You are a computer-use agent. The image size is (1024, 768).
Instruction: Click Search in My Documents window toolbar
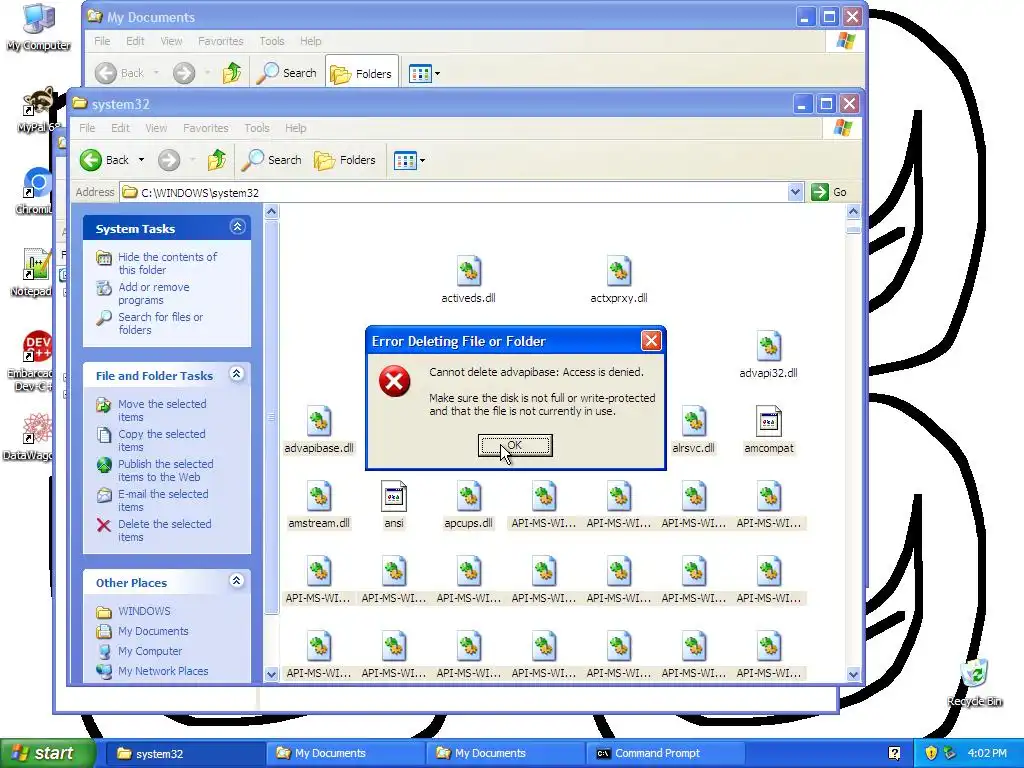coord(287,73)
